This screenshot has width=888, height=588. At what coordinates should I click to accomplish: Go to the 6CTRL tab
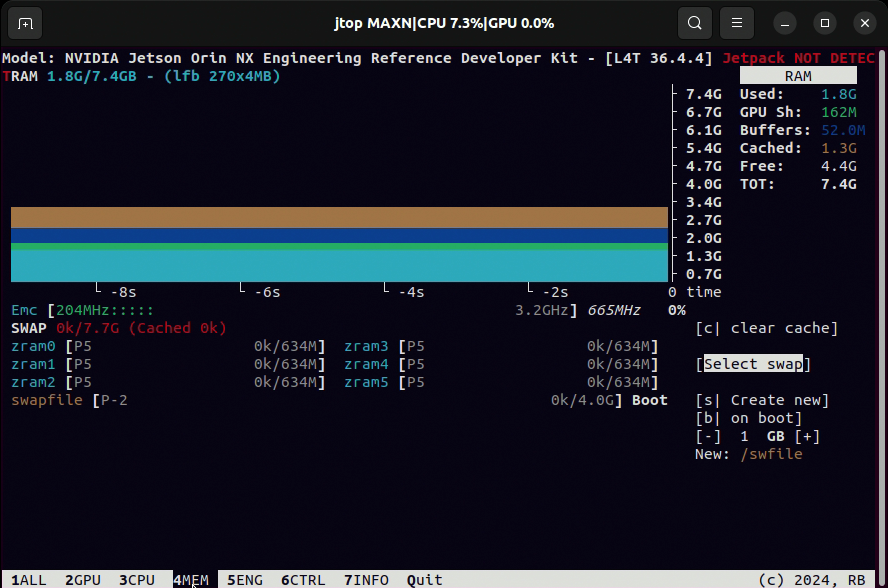(303, 580)
